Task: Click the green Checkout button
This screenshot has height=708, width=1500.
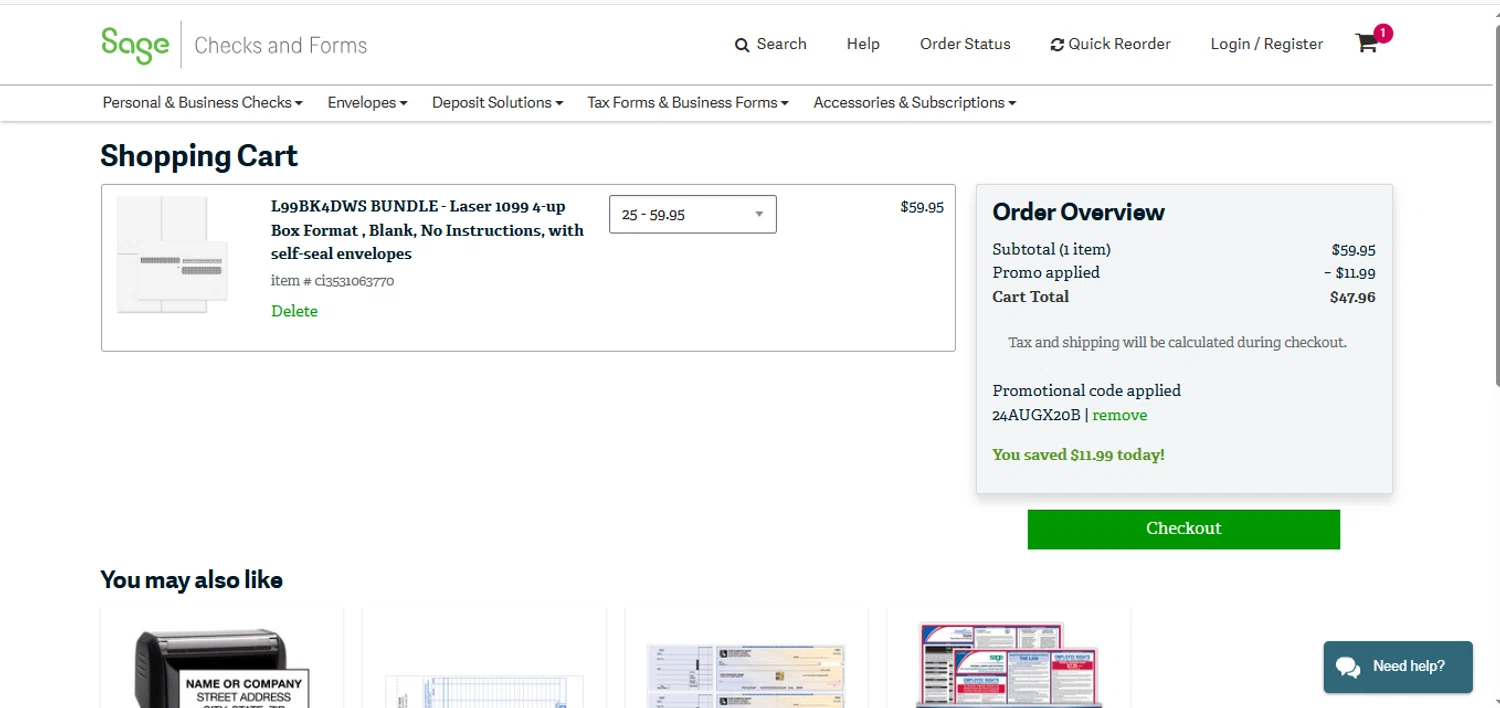Action: point(1184,529)
